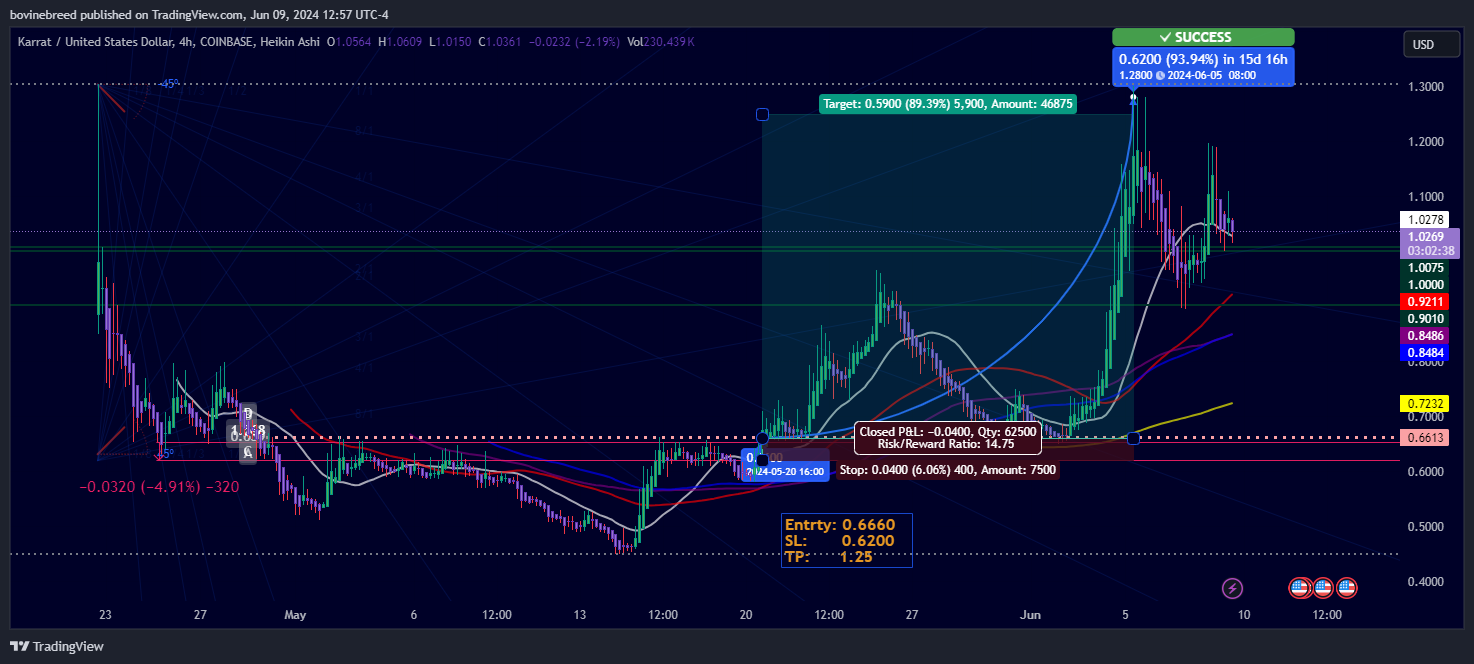Image resolution: width=1474 pixels, height=664 pixels.
Task: Click the 23 date on time axis
Action: [x=105, y=615]
